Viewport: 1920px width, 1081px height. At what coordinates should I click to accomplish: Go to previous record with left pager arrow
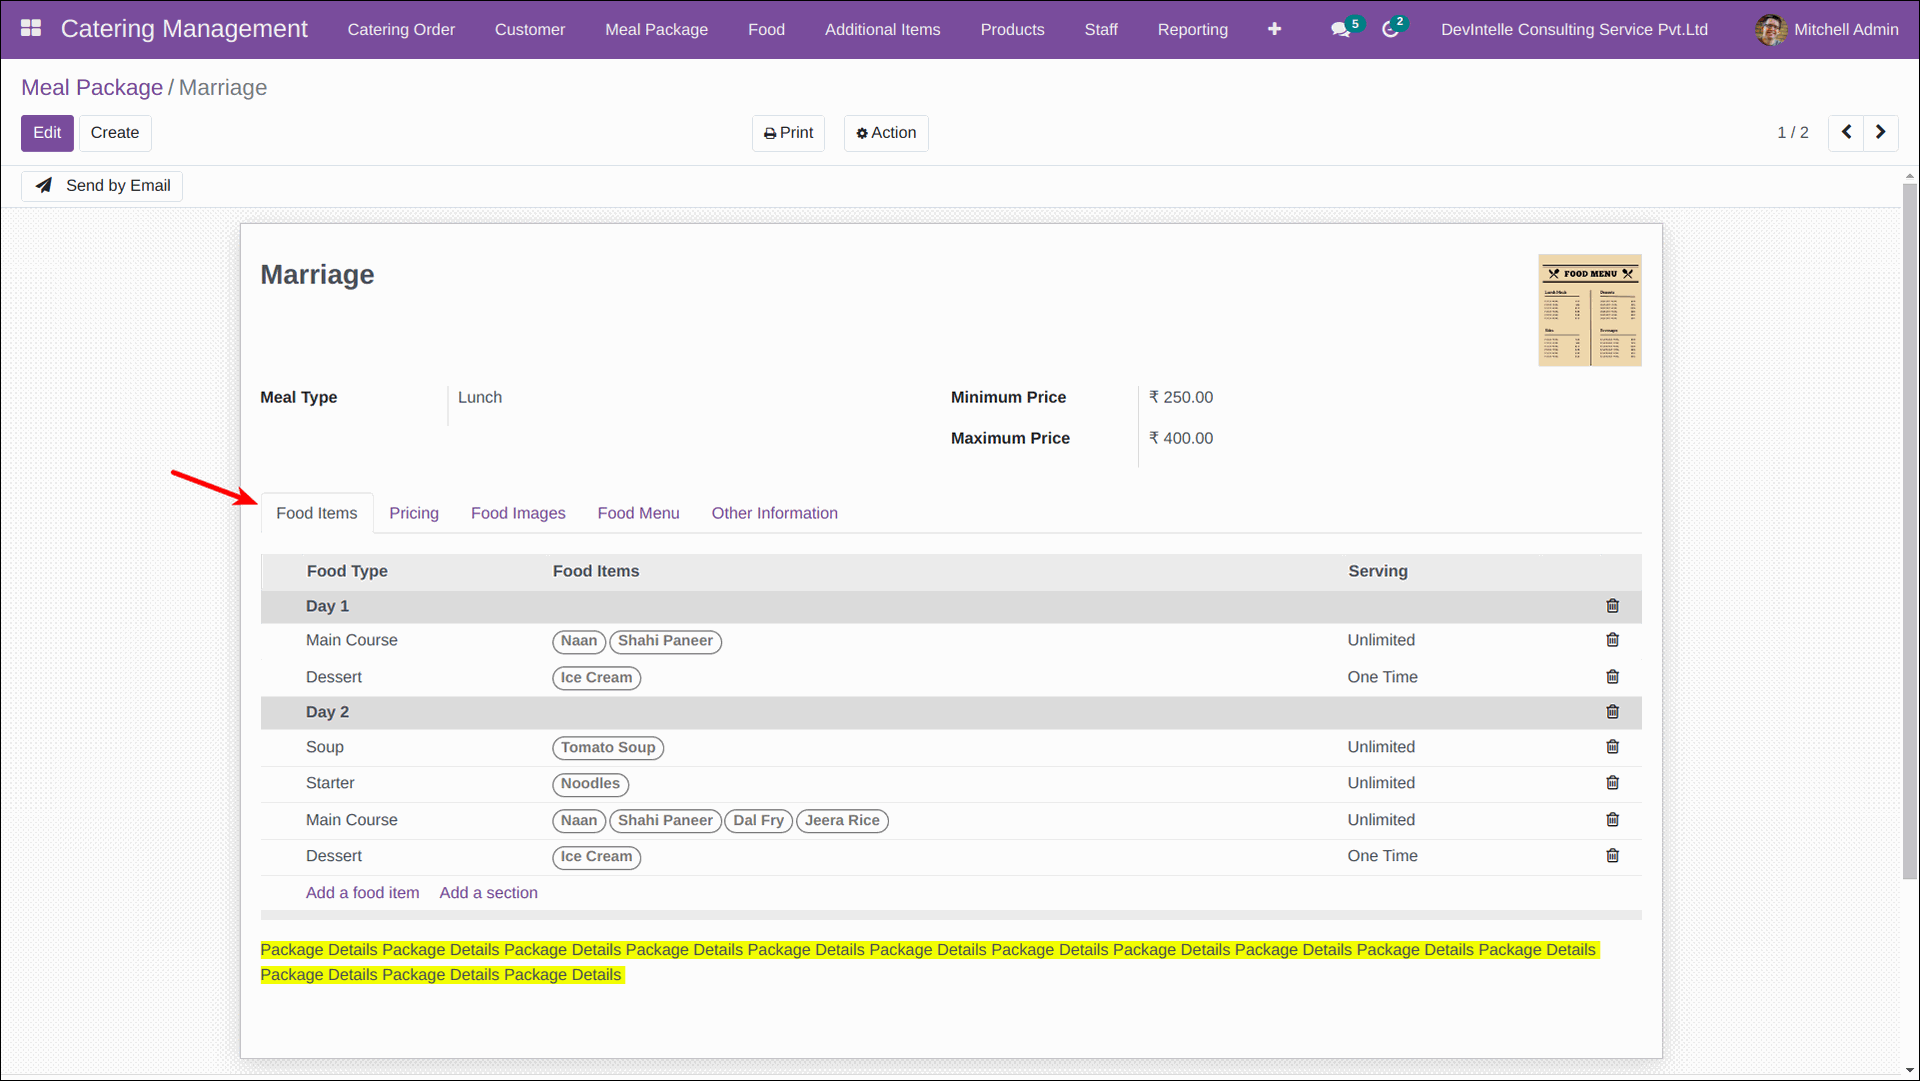(x=1845, y=132)
